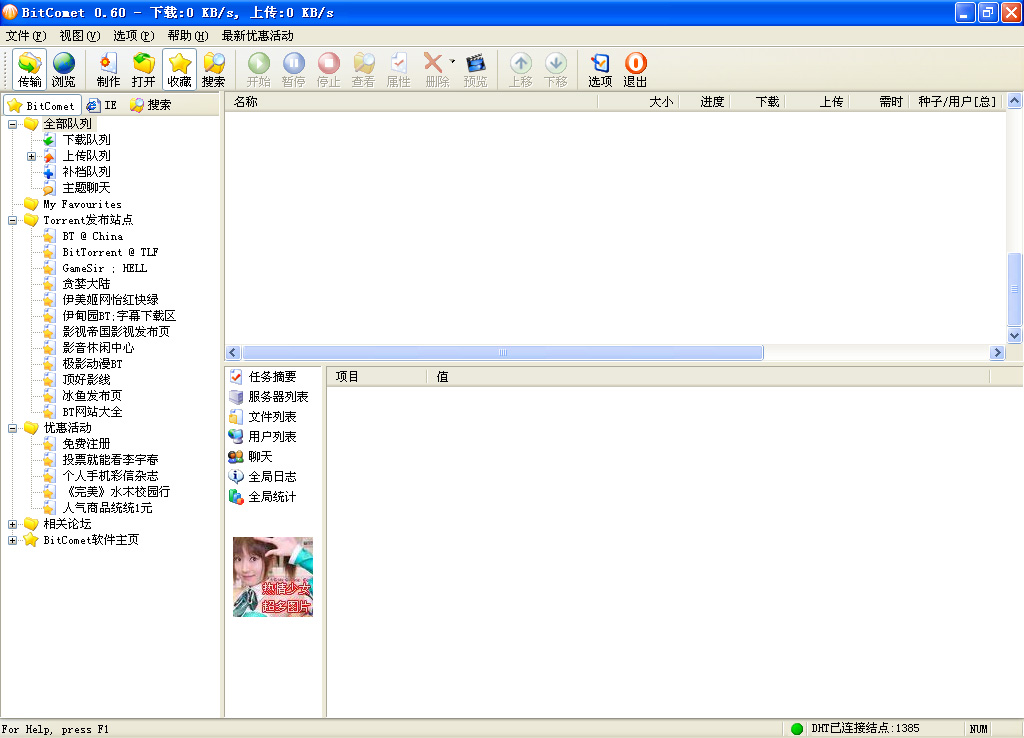Open the dropdown arrow beside 删除

tap(452, 61)
